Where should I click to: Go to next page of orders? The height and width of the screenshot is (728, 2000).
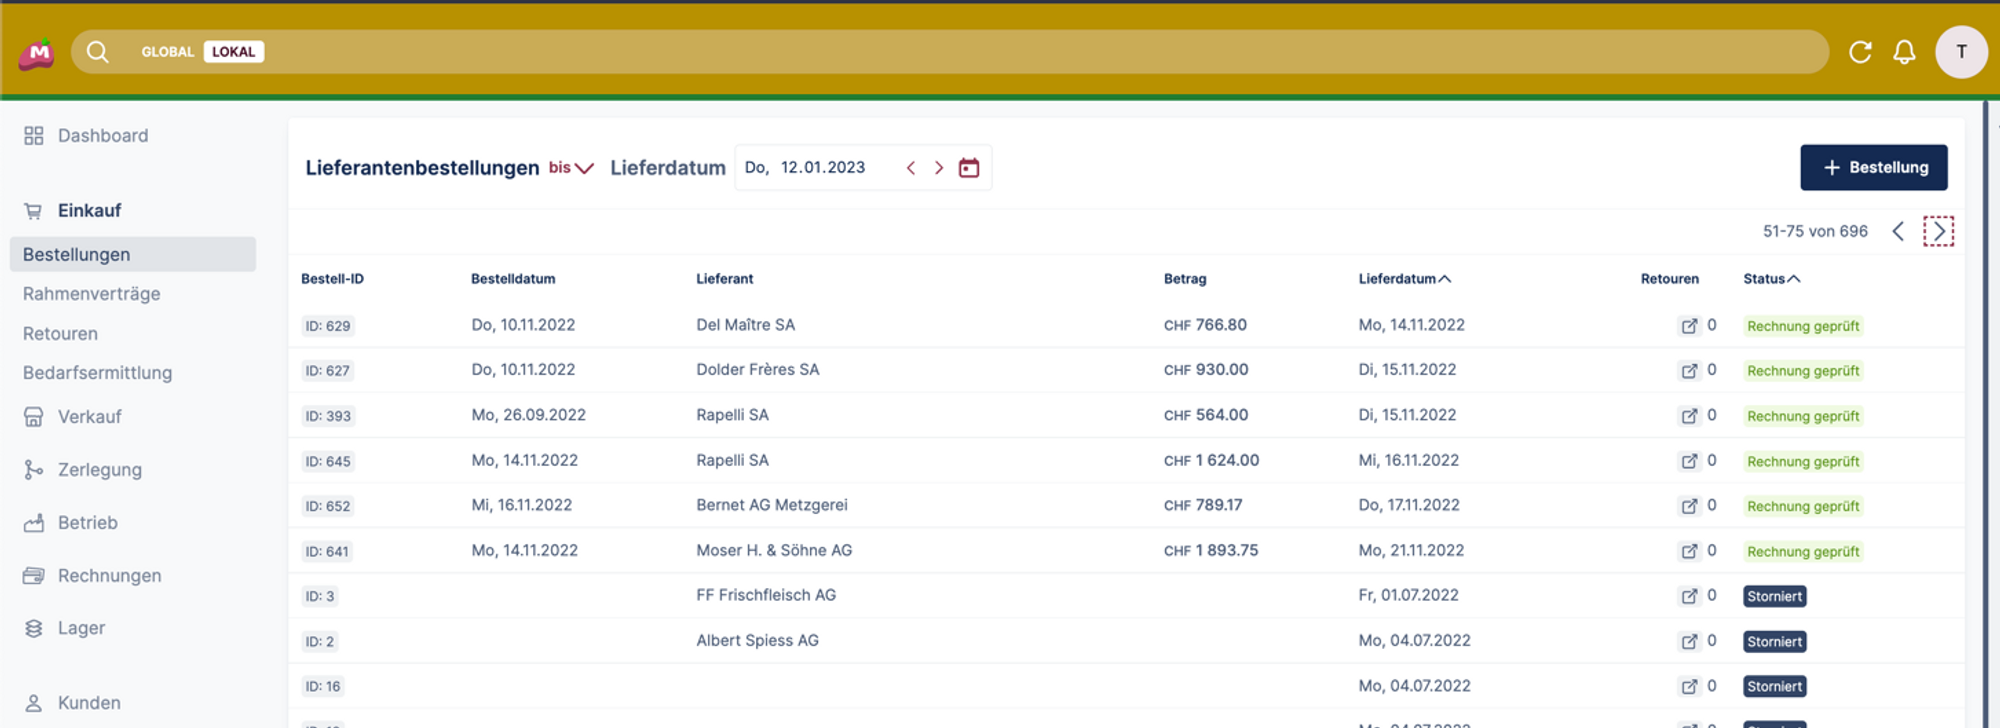[x=1938, y=232]
